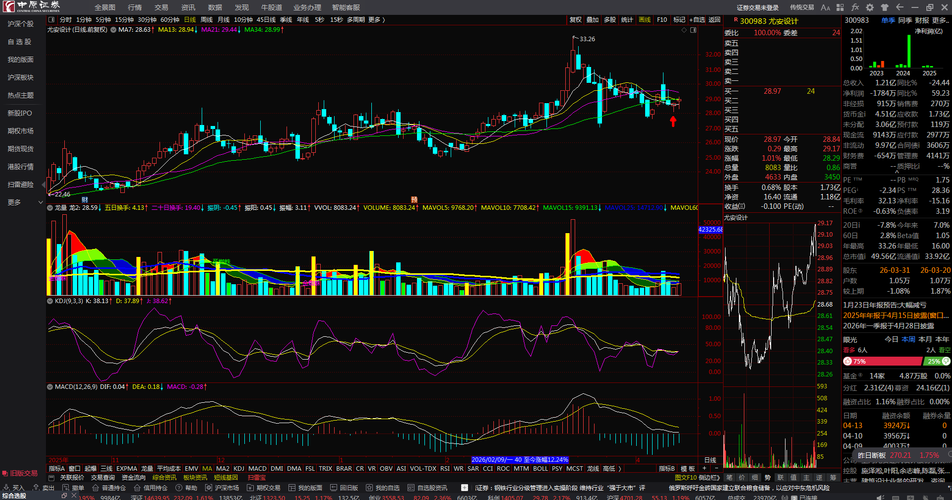Click the 我的自选 icon in bottom toolbar

click(x=368, y=487)
